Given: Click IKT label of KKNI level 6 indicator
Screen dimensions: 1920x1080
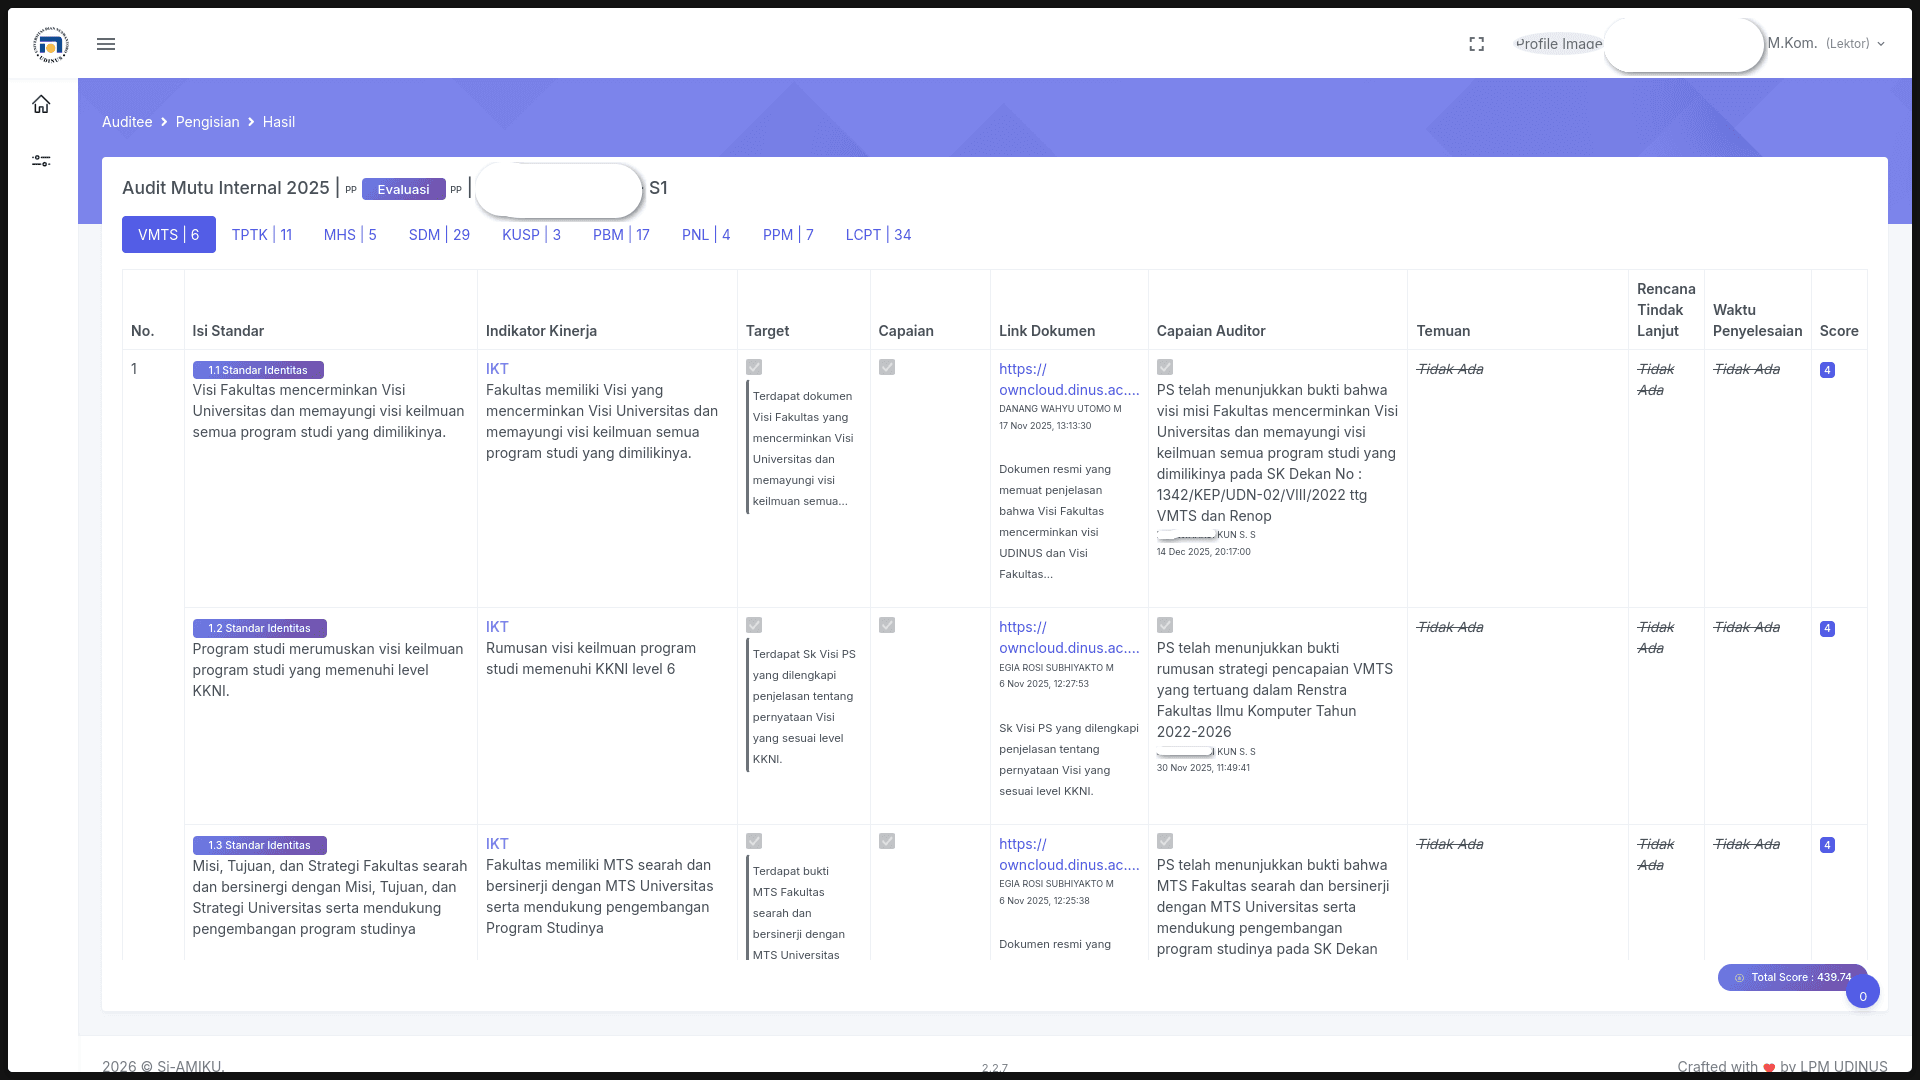Looking at the screenshot, I should [x=497, y=627].
